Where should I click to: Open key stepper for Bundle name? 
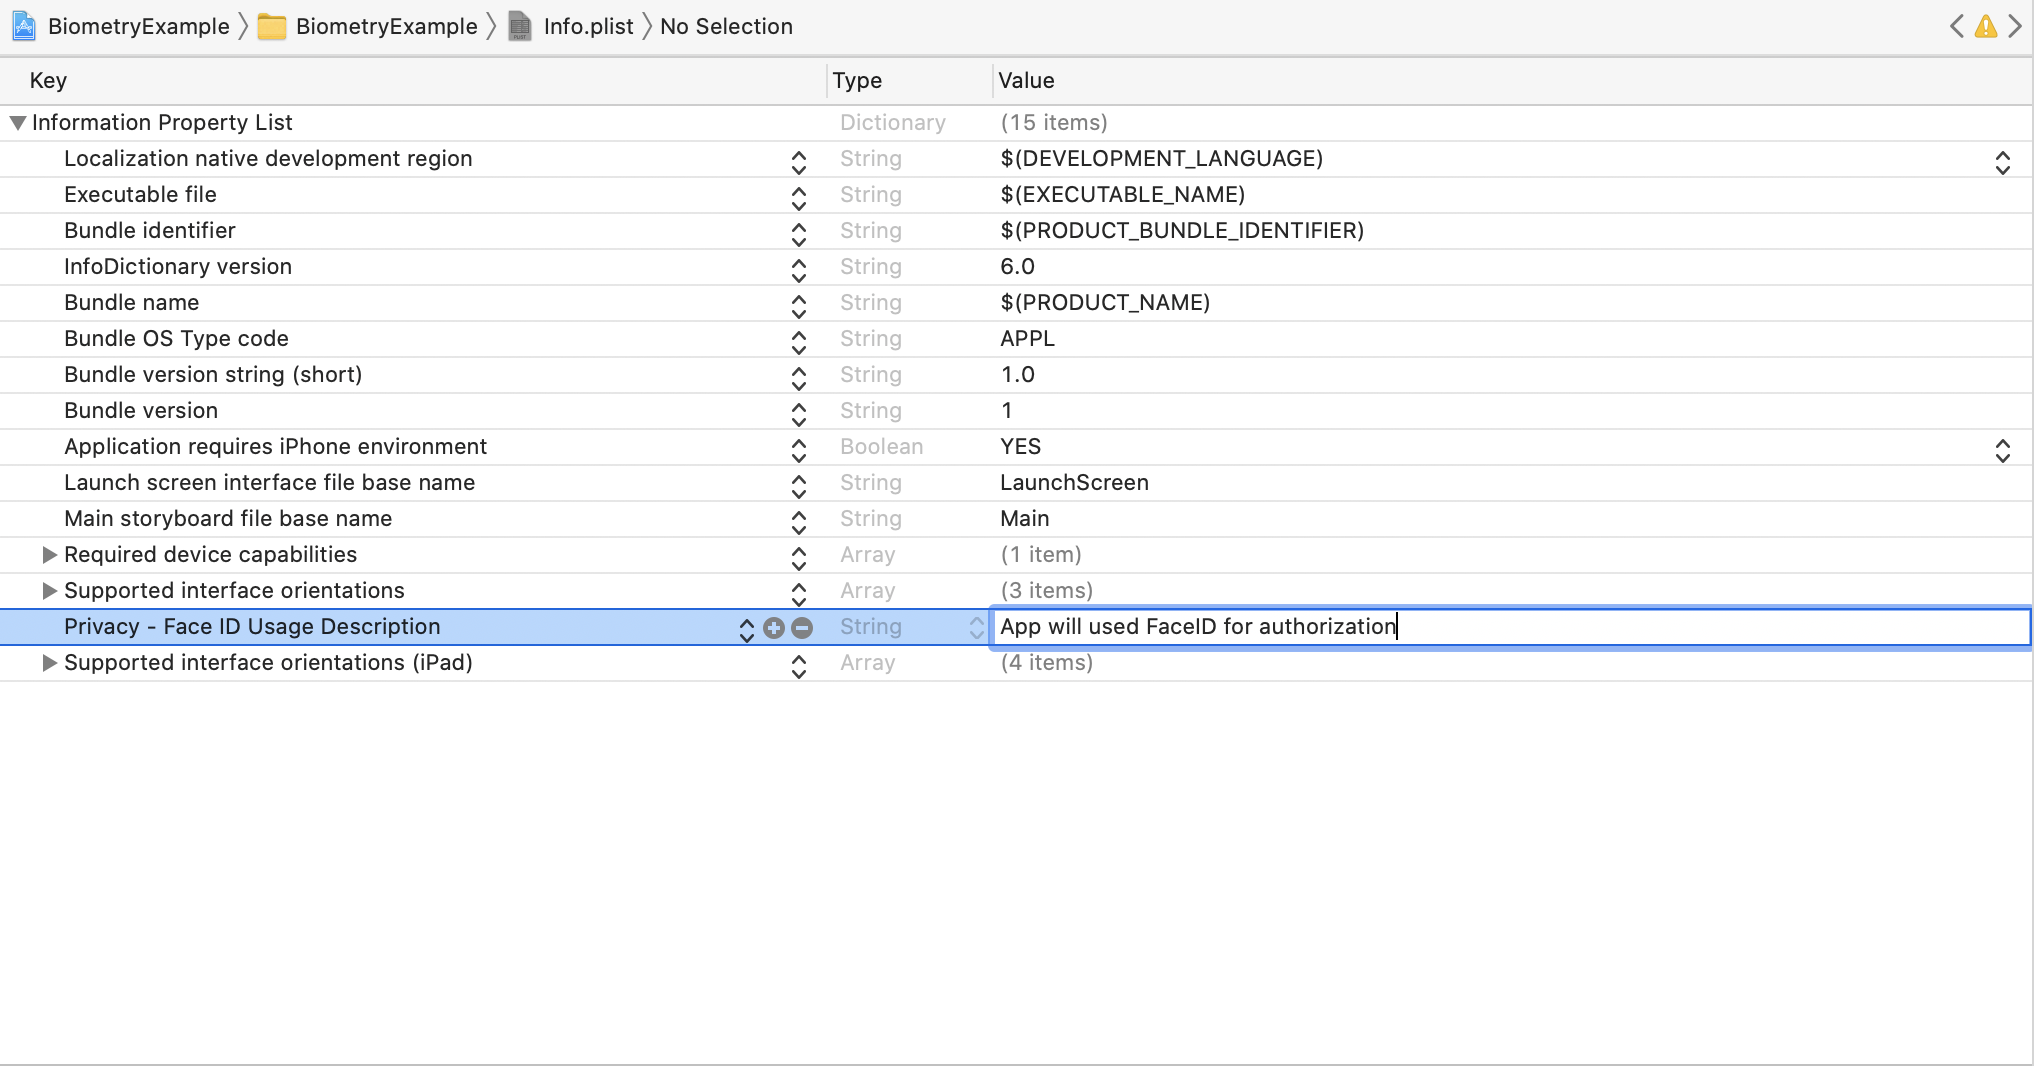click(798, 306)
